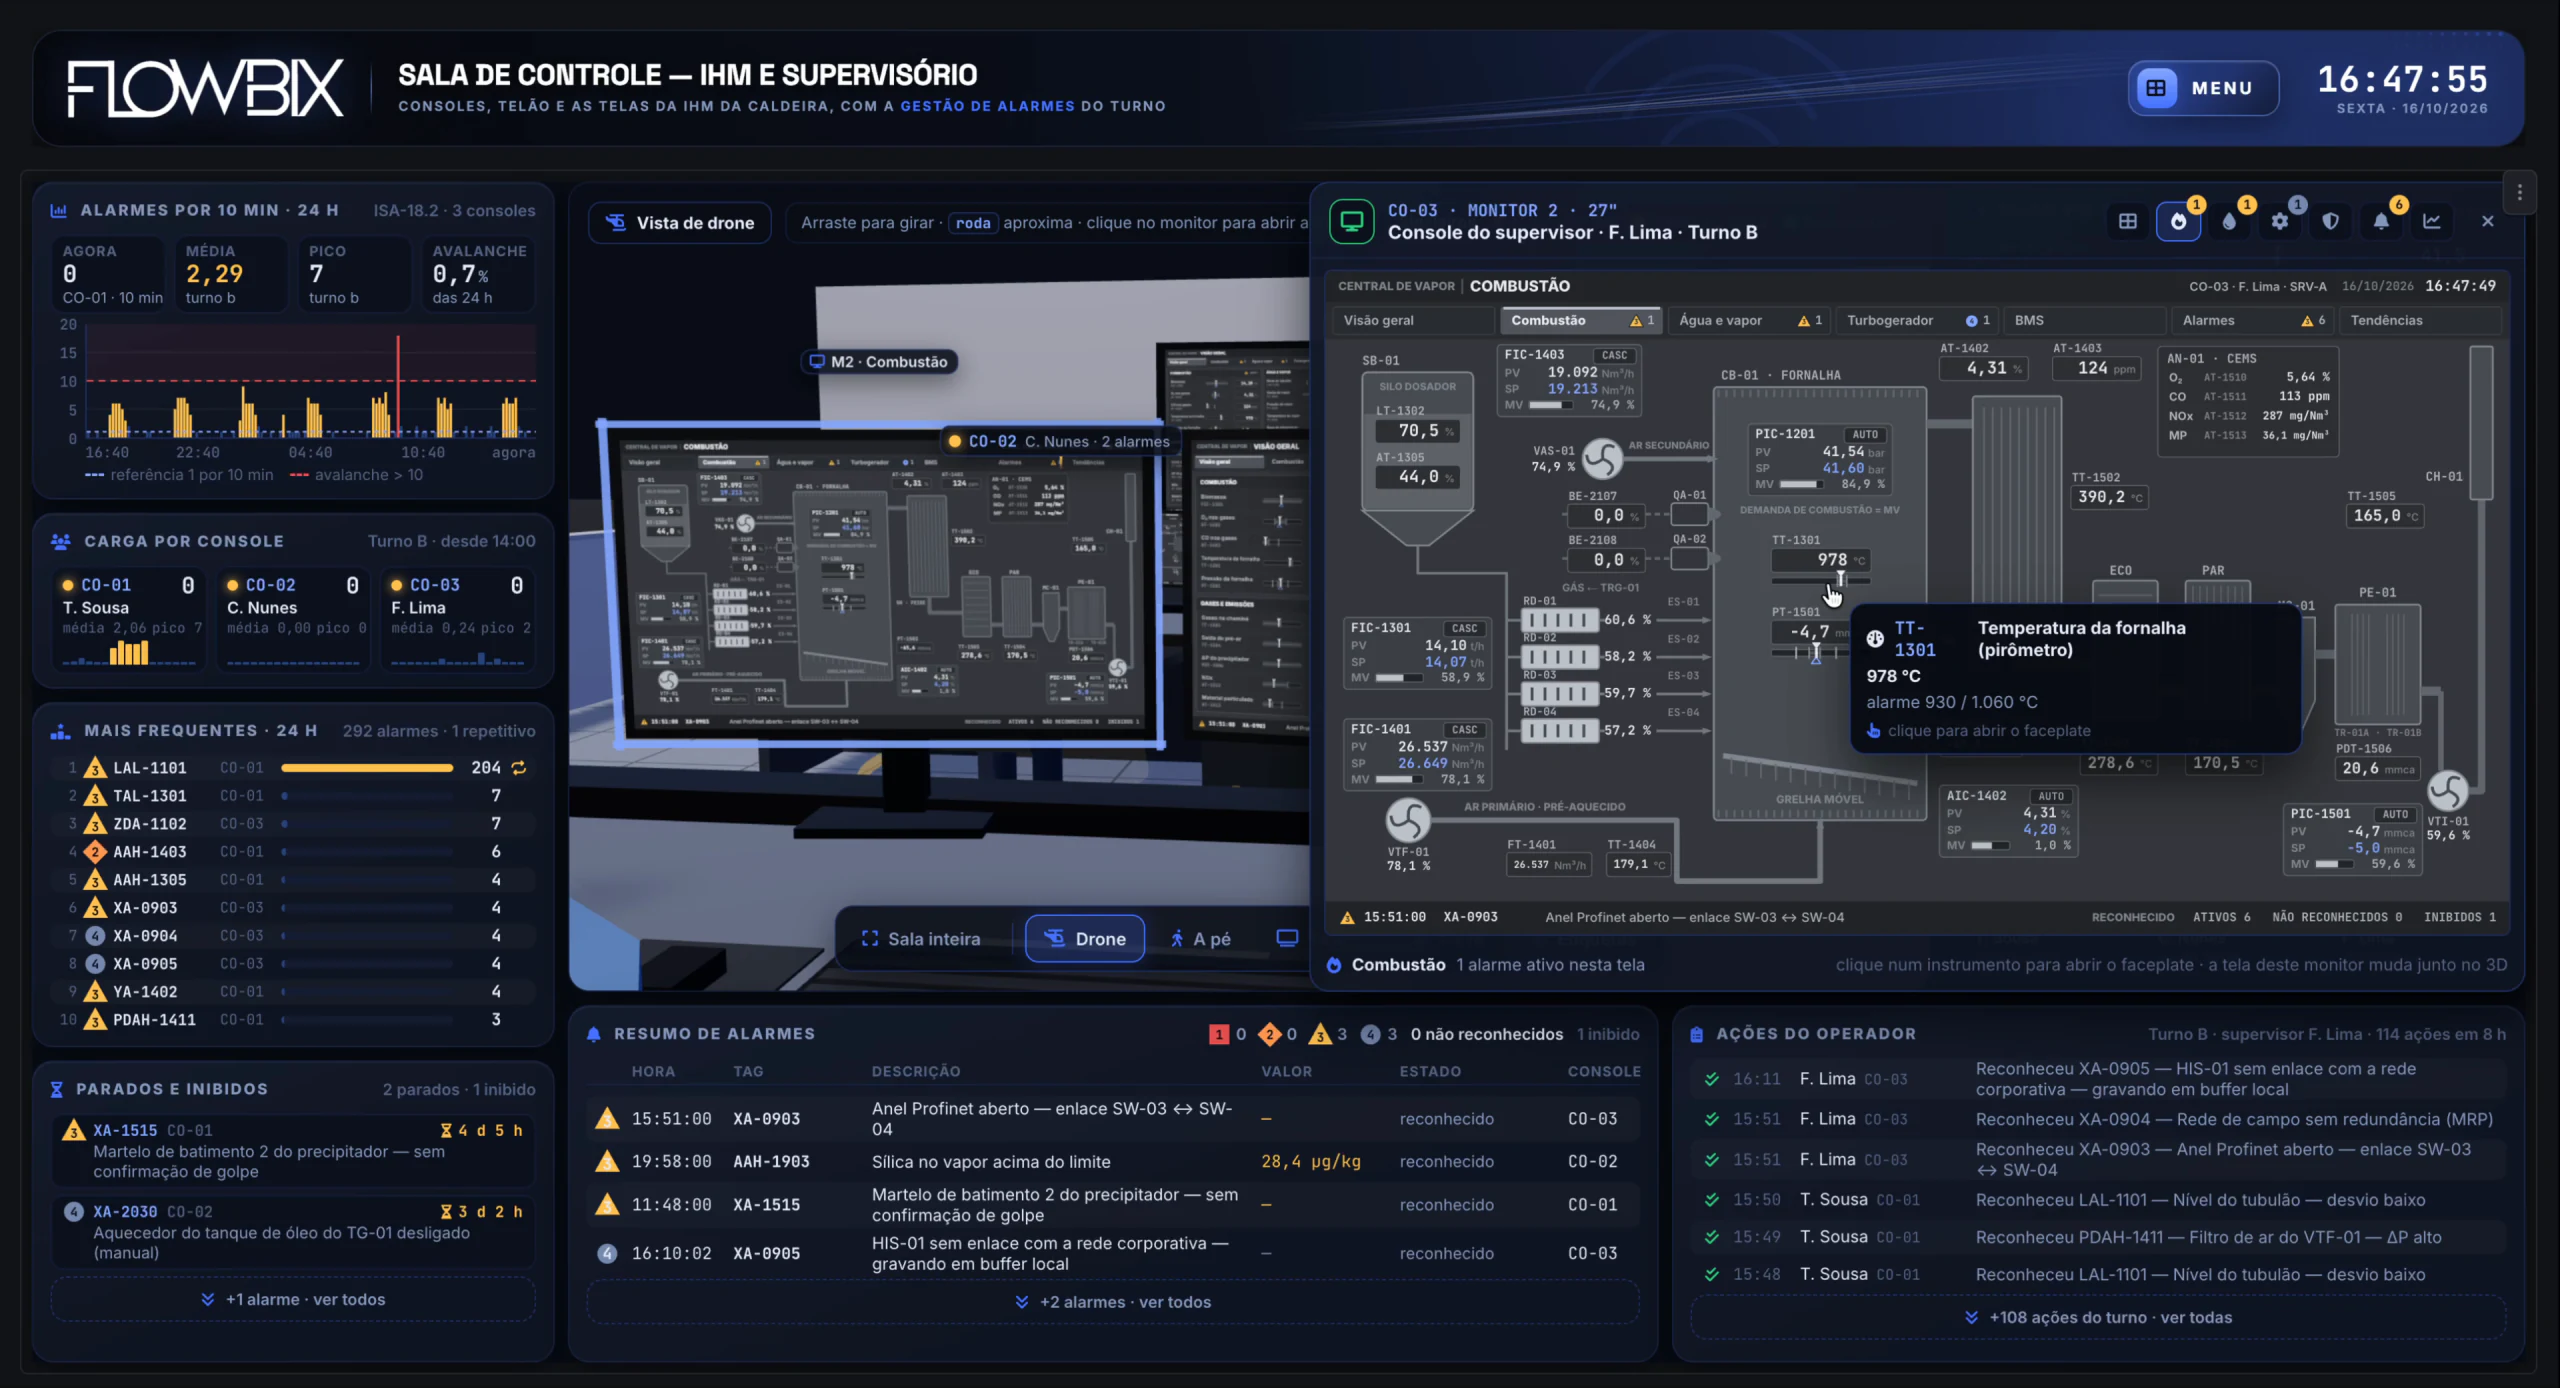Open the overview grid icon in monitor toolbar
Image resolution: width=2560 pixels, height=1388 pixels.
point(2127,221)
